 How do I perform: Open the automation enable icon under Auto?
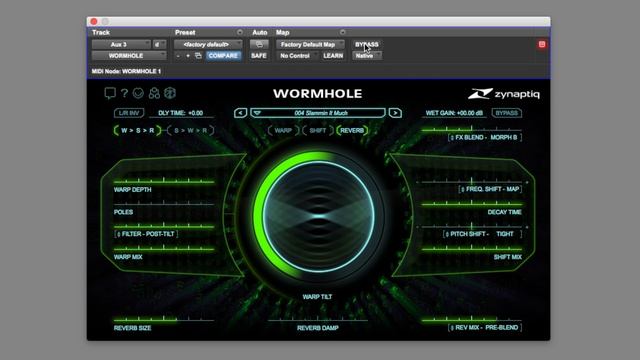coord(259,44)
